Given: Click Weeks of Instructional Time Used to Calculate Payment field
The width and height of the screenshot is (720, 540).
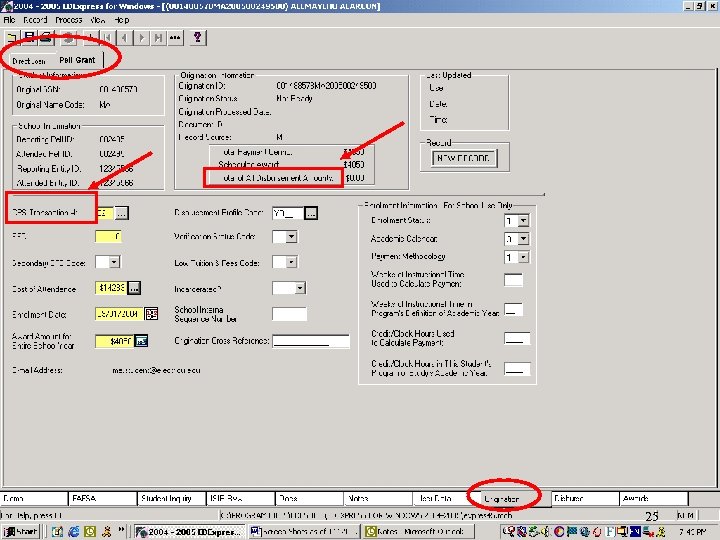Looking at the screenshot, I should (x=513, y=280).
